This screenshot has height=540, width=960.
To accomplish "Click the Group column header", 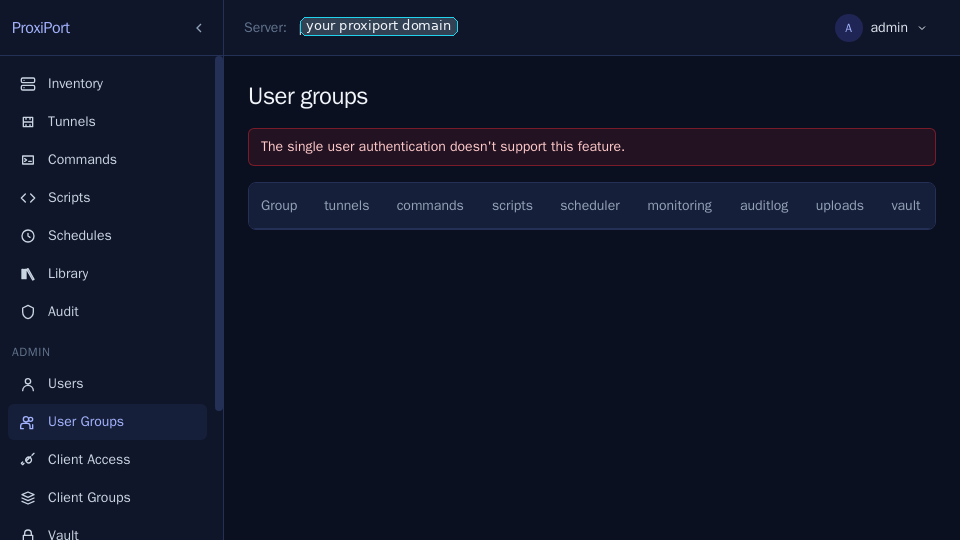I will pyautogui.click(x=279, y=206).
